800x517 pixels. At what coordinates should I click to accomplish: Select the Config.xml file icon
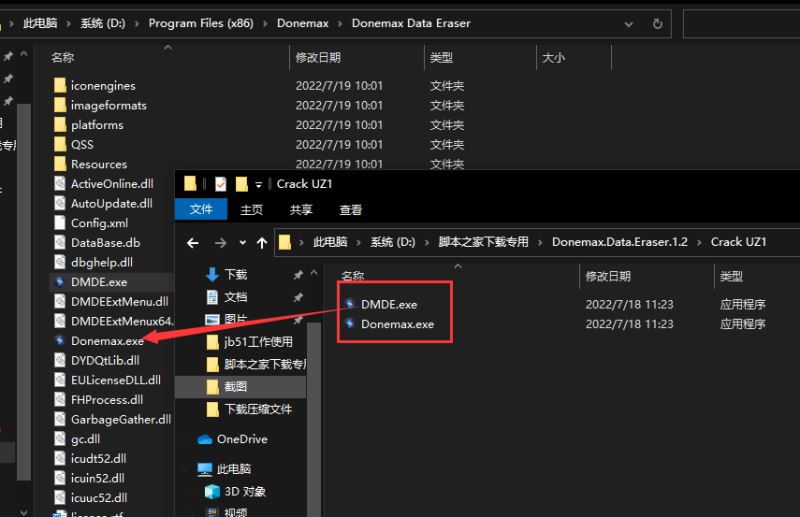tap(60, 223)
